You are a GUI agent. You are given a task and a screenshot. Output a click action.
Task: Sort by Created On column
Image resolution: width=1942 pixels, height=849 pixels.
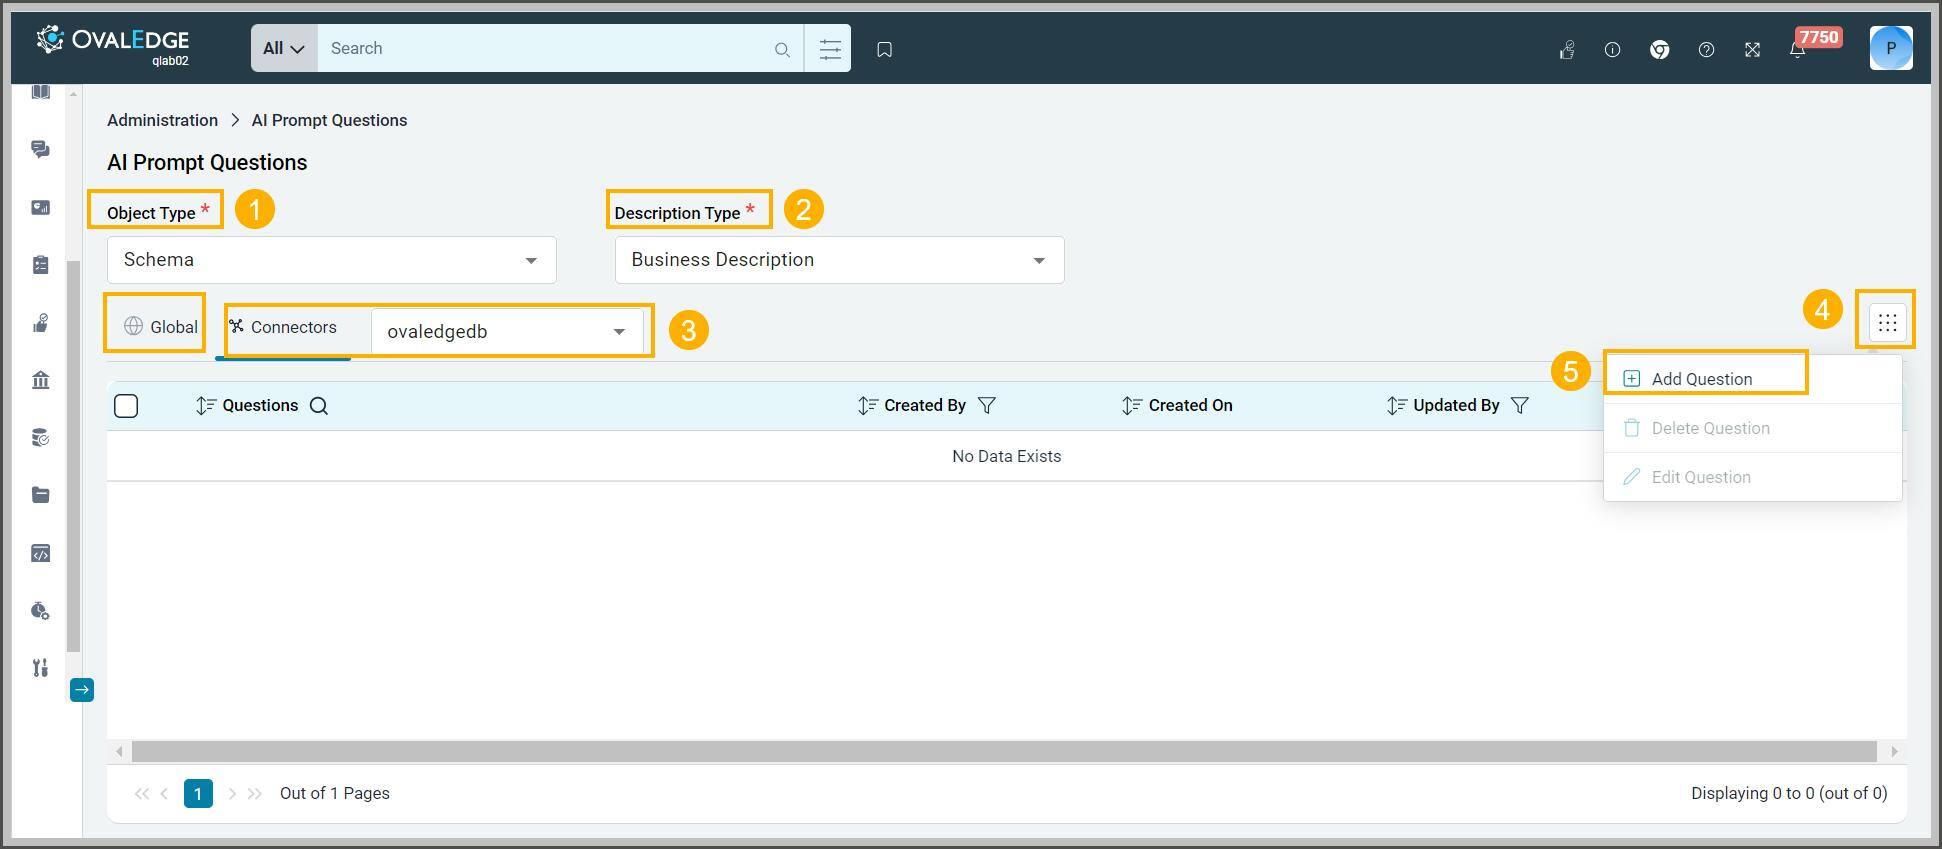1131,406
